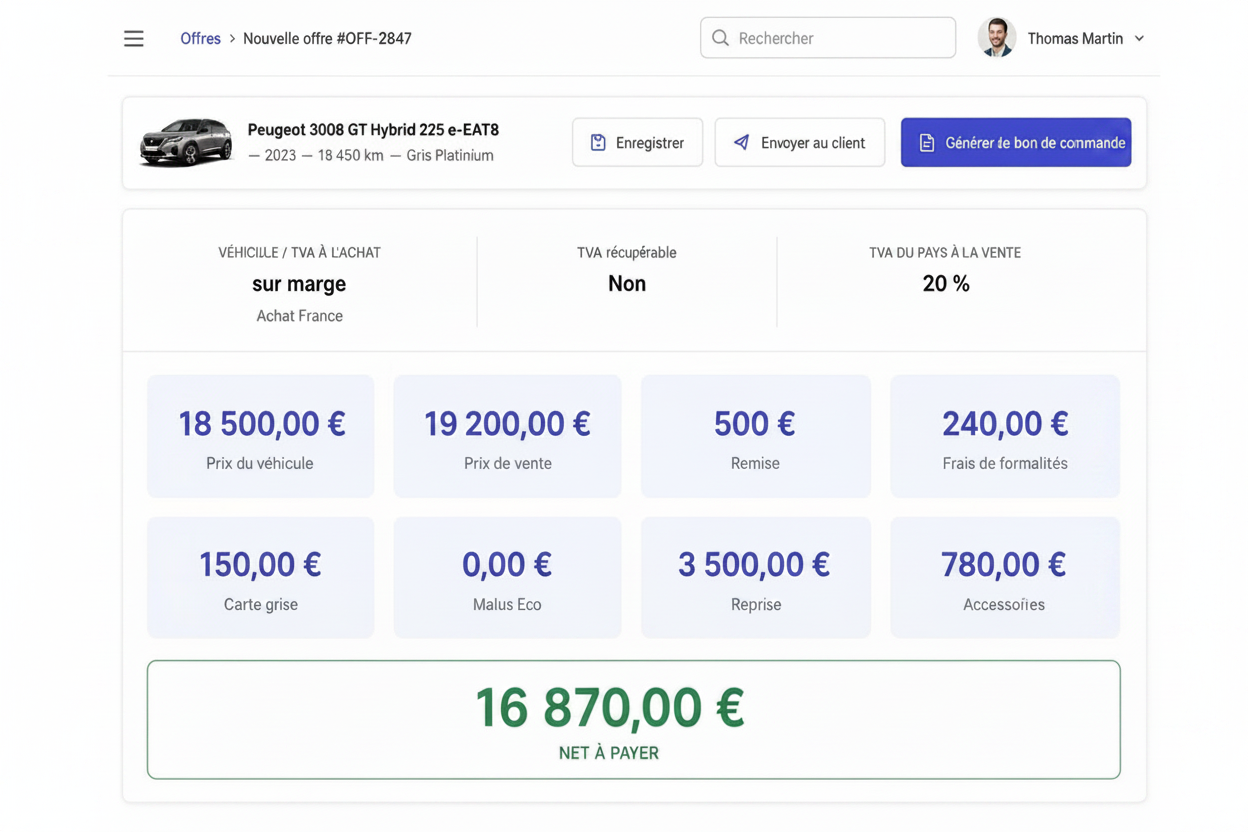This screenshot has height=832, width=1248.
Task: Open the Remise 500 € card
Action: coord(755,436)
